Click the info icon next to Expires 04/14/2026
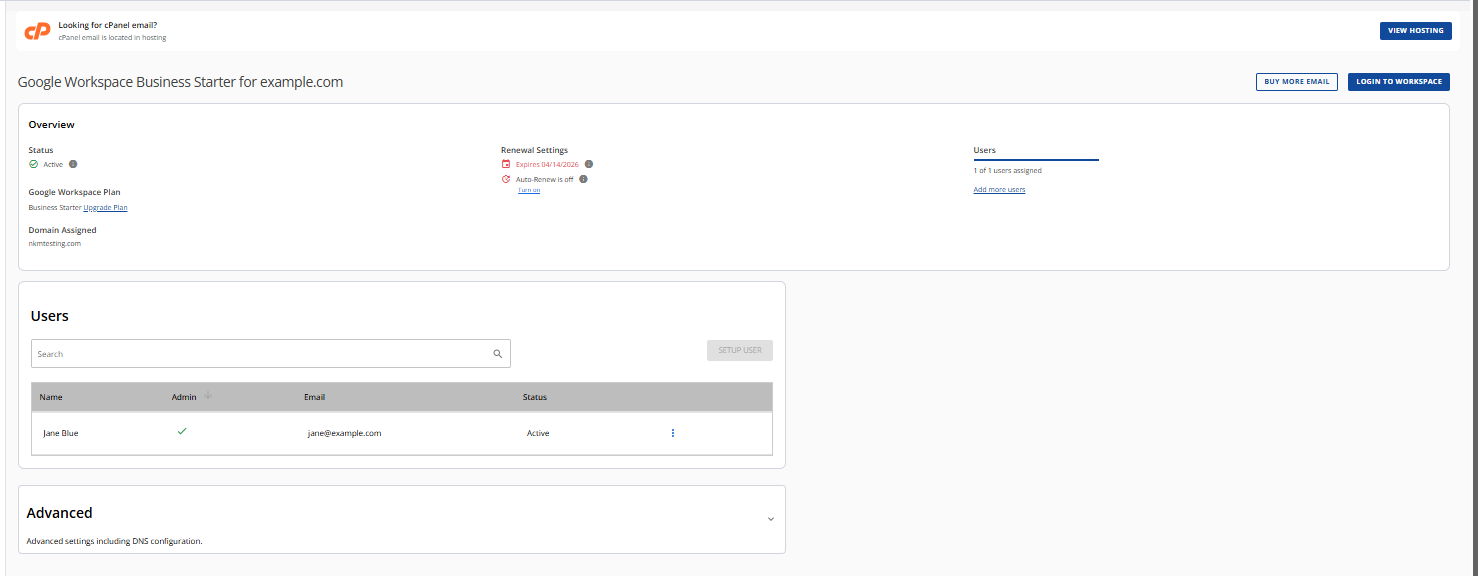Image resolution: width=1478 pixels, height=576 pixels. [588, 164]
